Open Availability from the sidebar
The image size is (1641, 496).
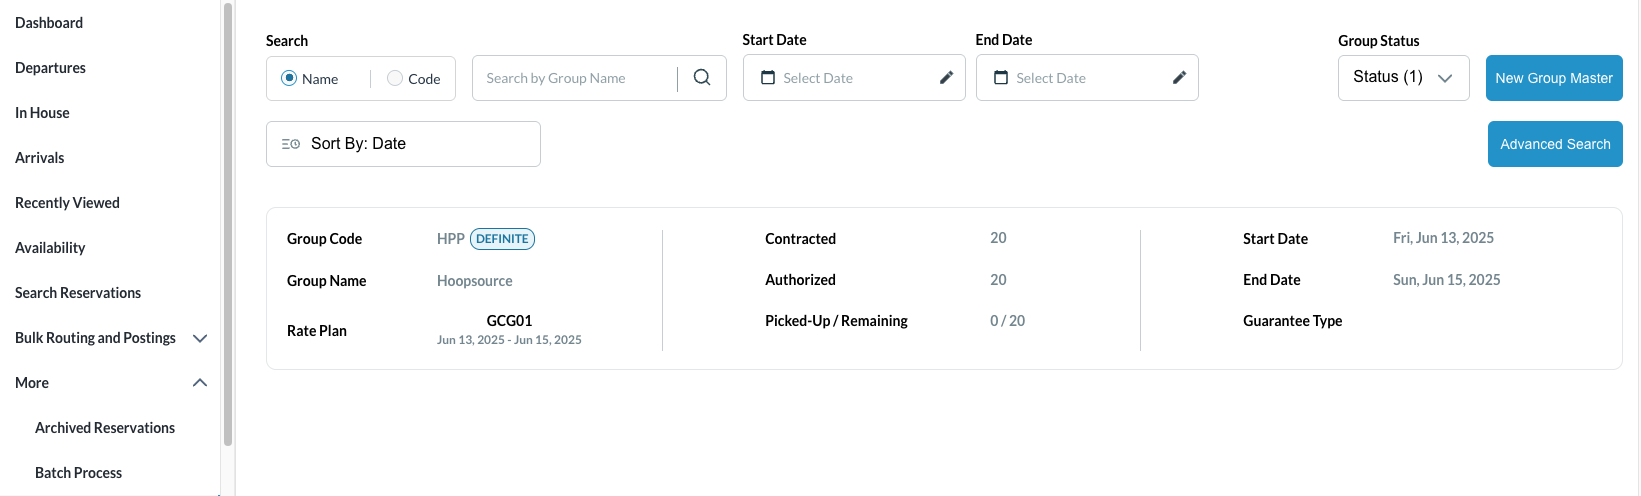[50, 248]
